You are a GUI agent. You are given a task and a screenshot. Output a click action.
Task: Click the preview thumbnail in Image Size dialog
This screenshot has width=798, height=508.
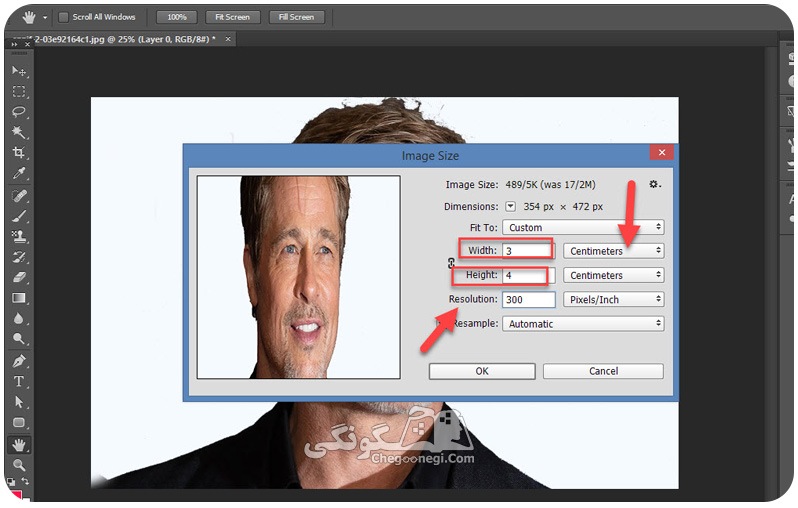[299, 277]
